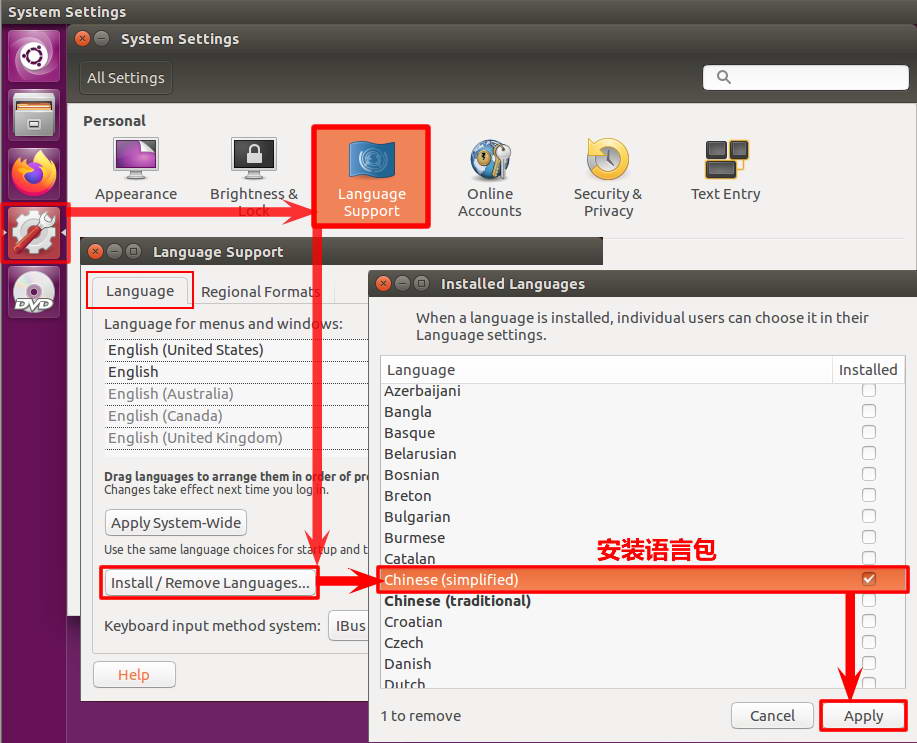The width and height of the screenshot is (917, 743).
Task: Uncheck the Chinese (simplified) installed checkbox
Action: tap(868, 579)
